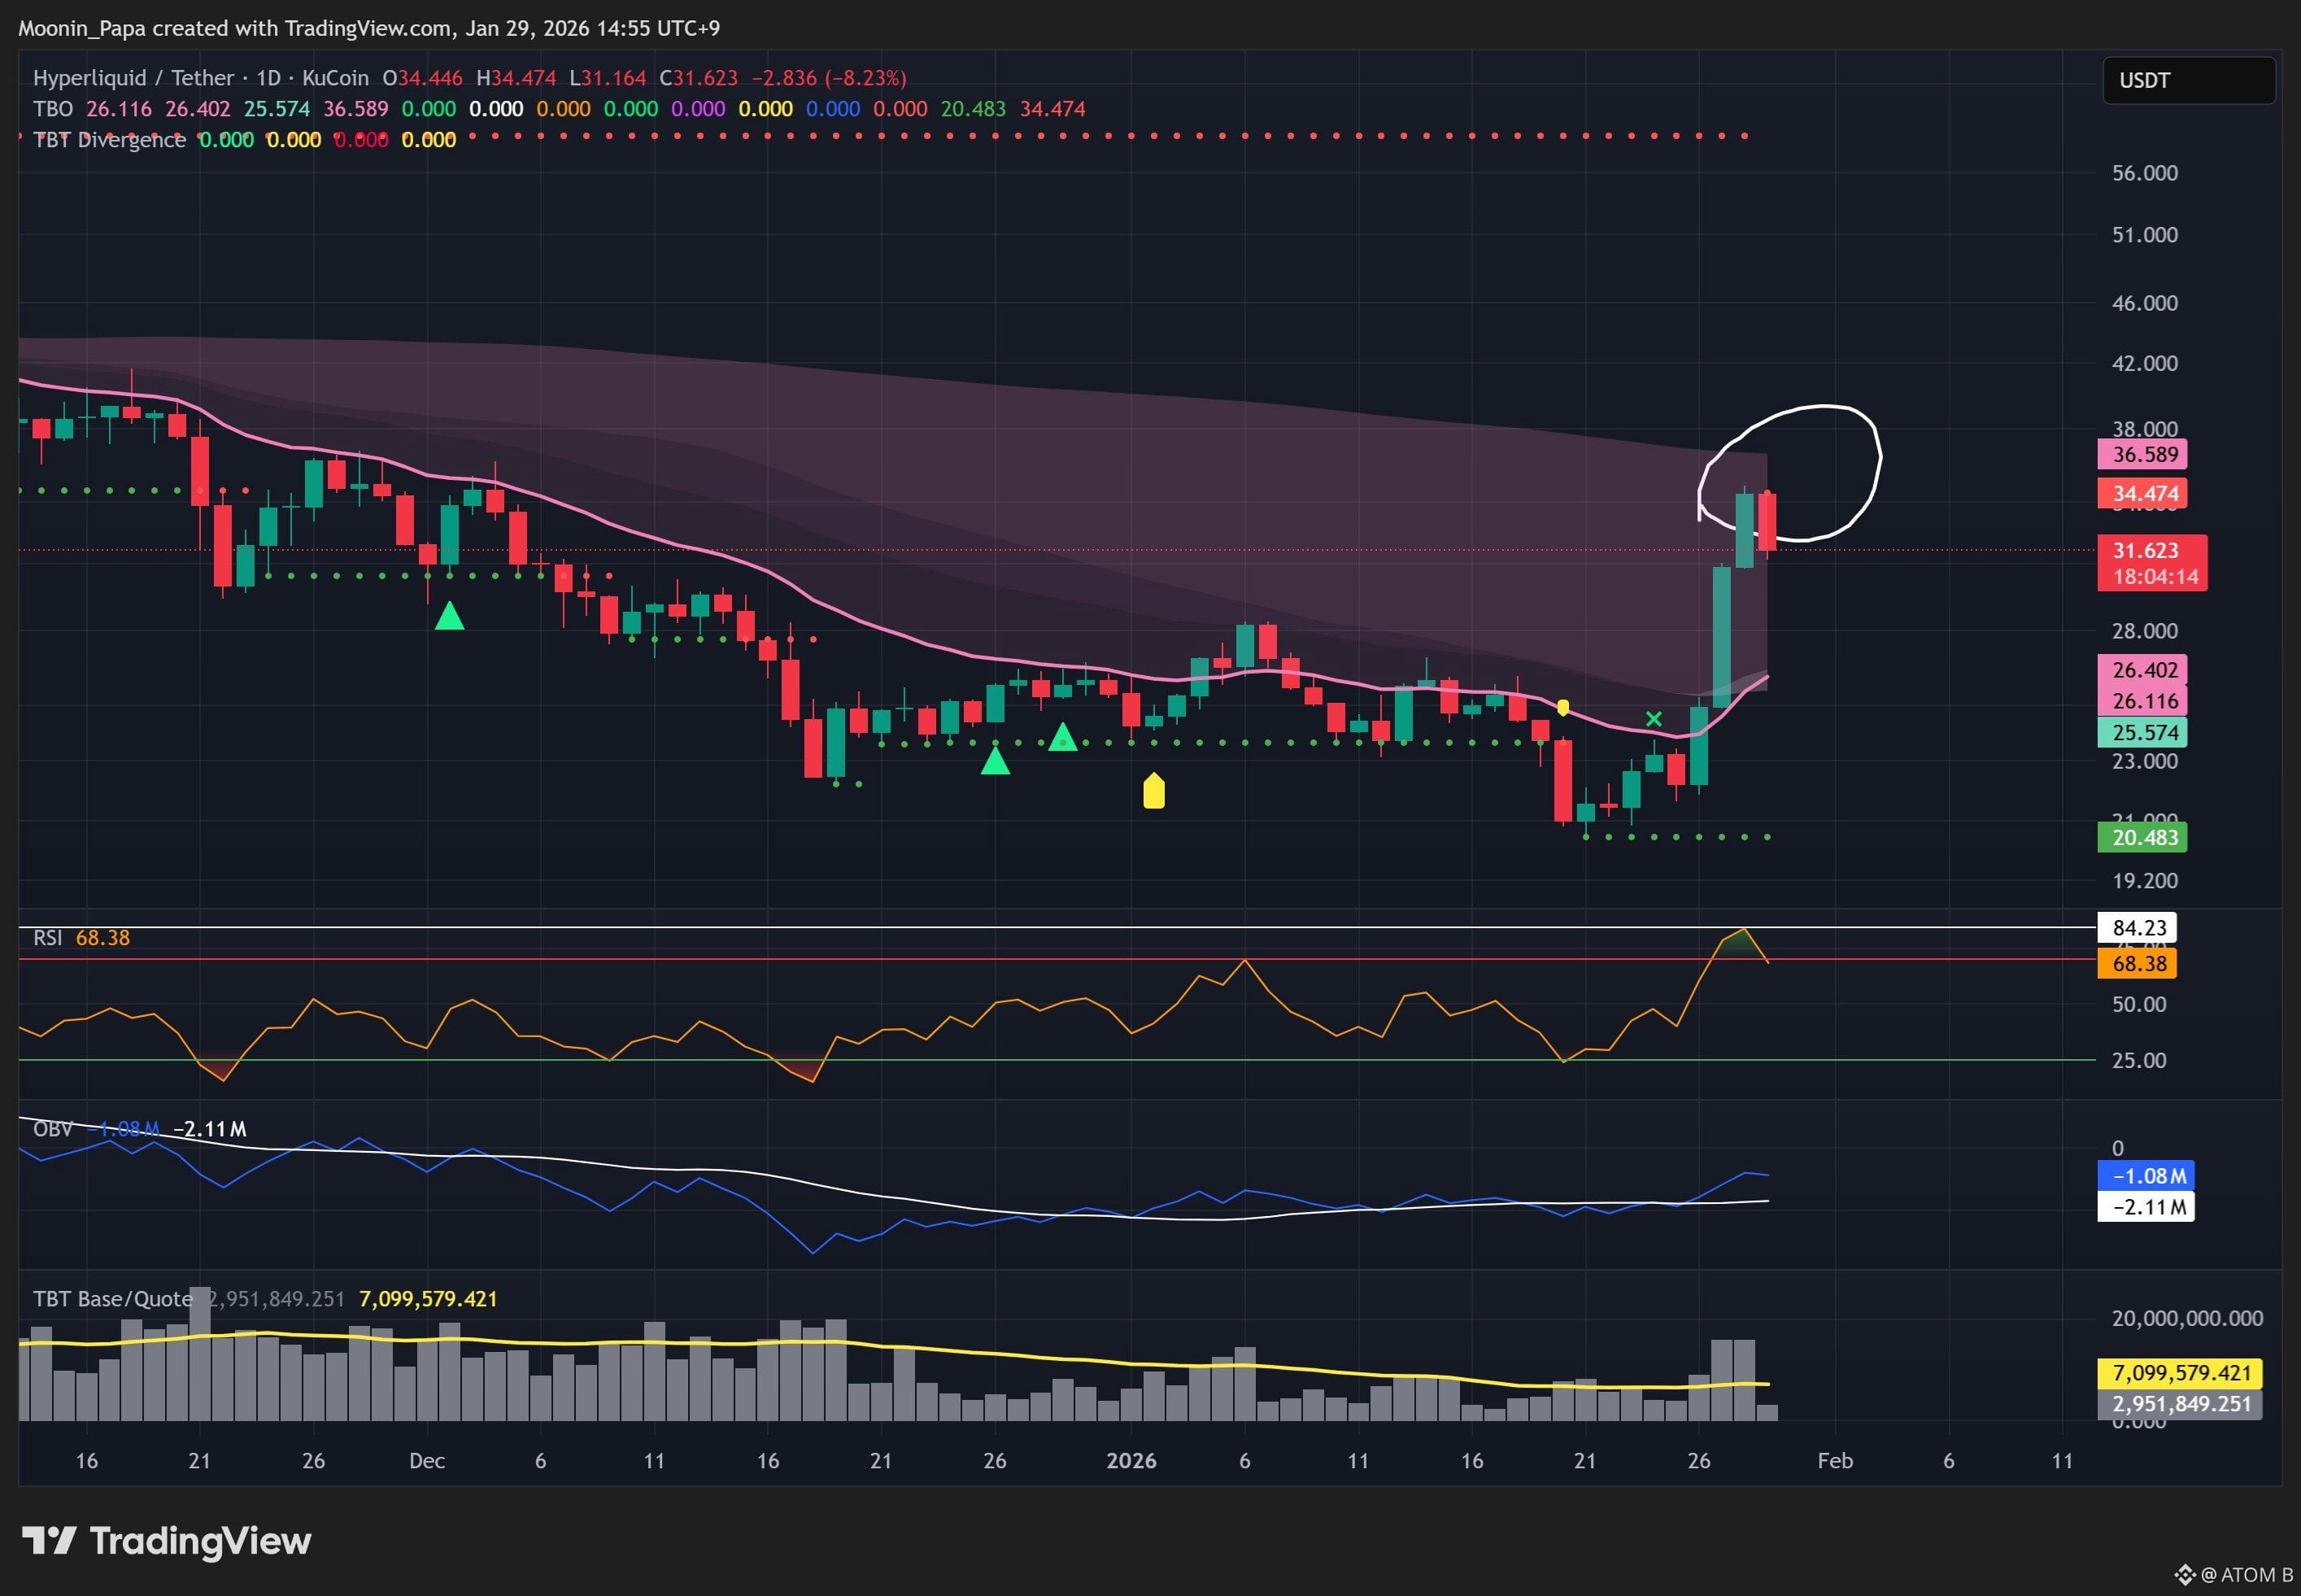
Task: Click the RSI indicator label
Action: click(47, 938)
